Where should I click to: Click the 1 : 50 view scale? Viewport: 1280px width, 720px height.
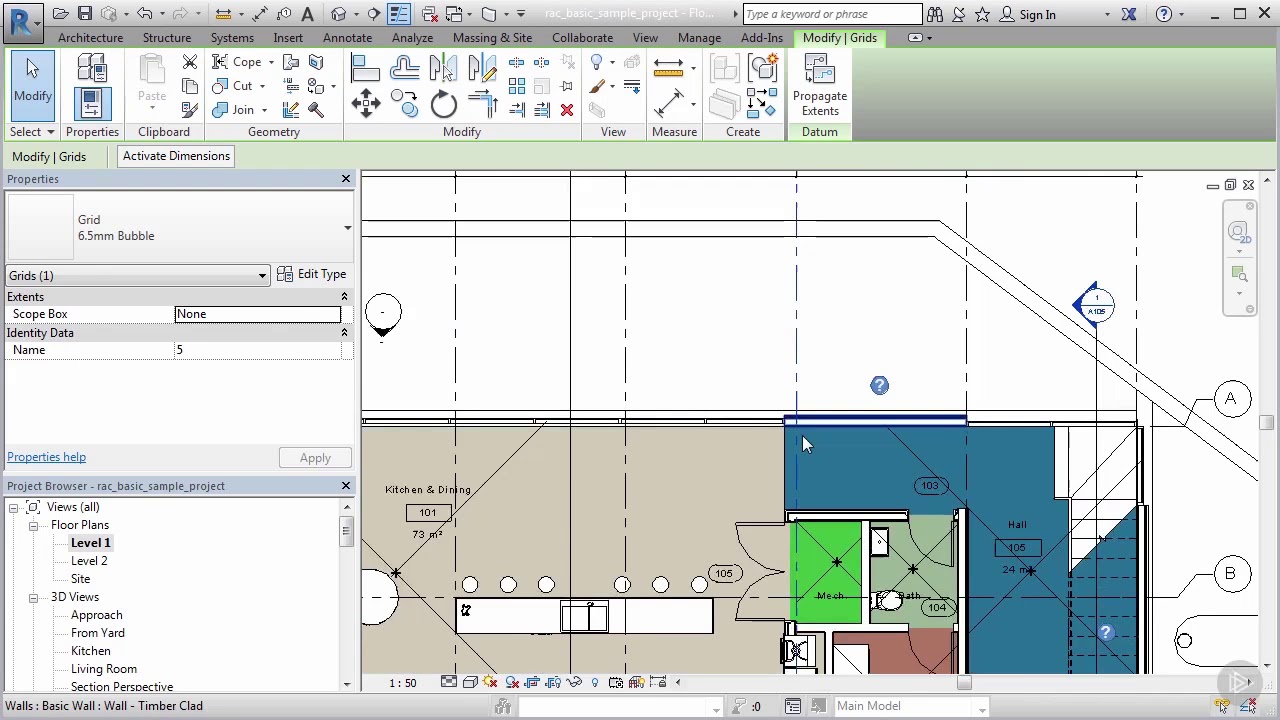(403, 683)
